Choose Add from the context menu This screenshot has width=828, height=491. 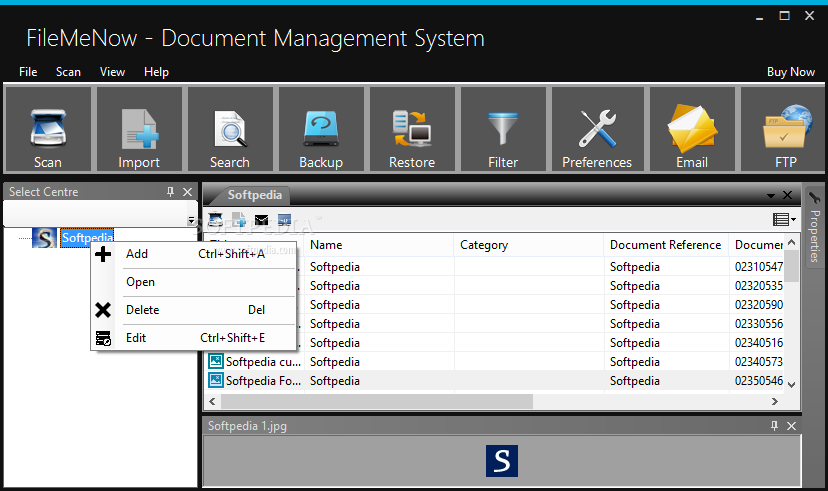(x=194, y=254)
